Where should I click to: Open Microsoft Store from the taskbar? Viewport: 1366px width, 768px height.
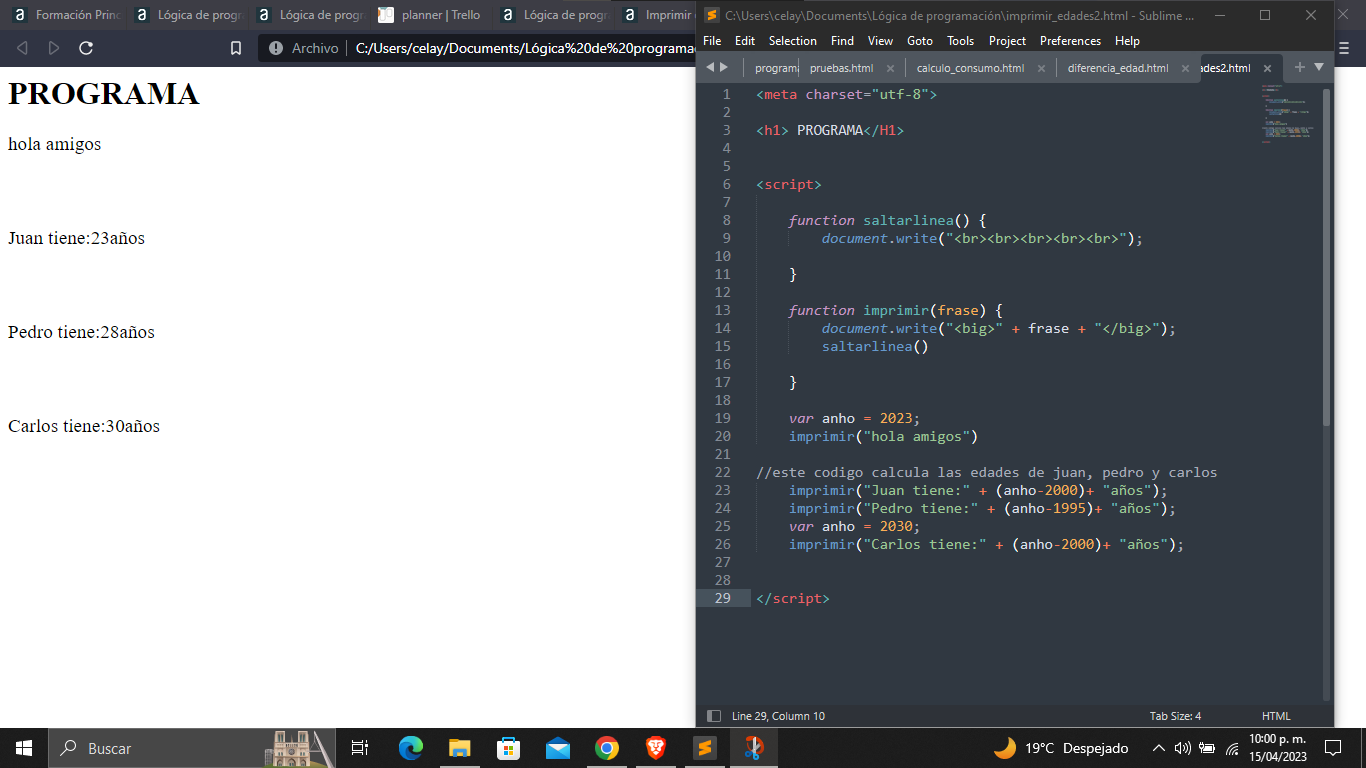(508, 748)
